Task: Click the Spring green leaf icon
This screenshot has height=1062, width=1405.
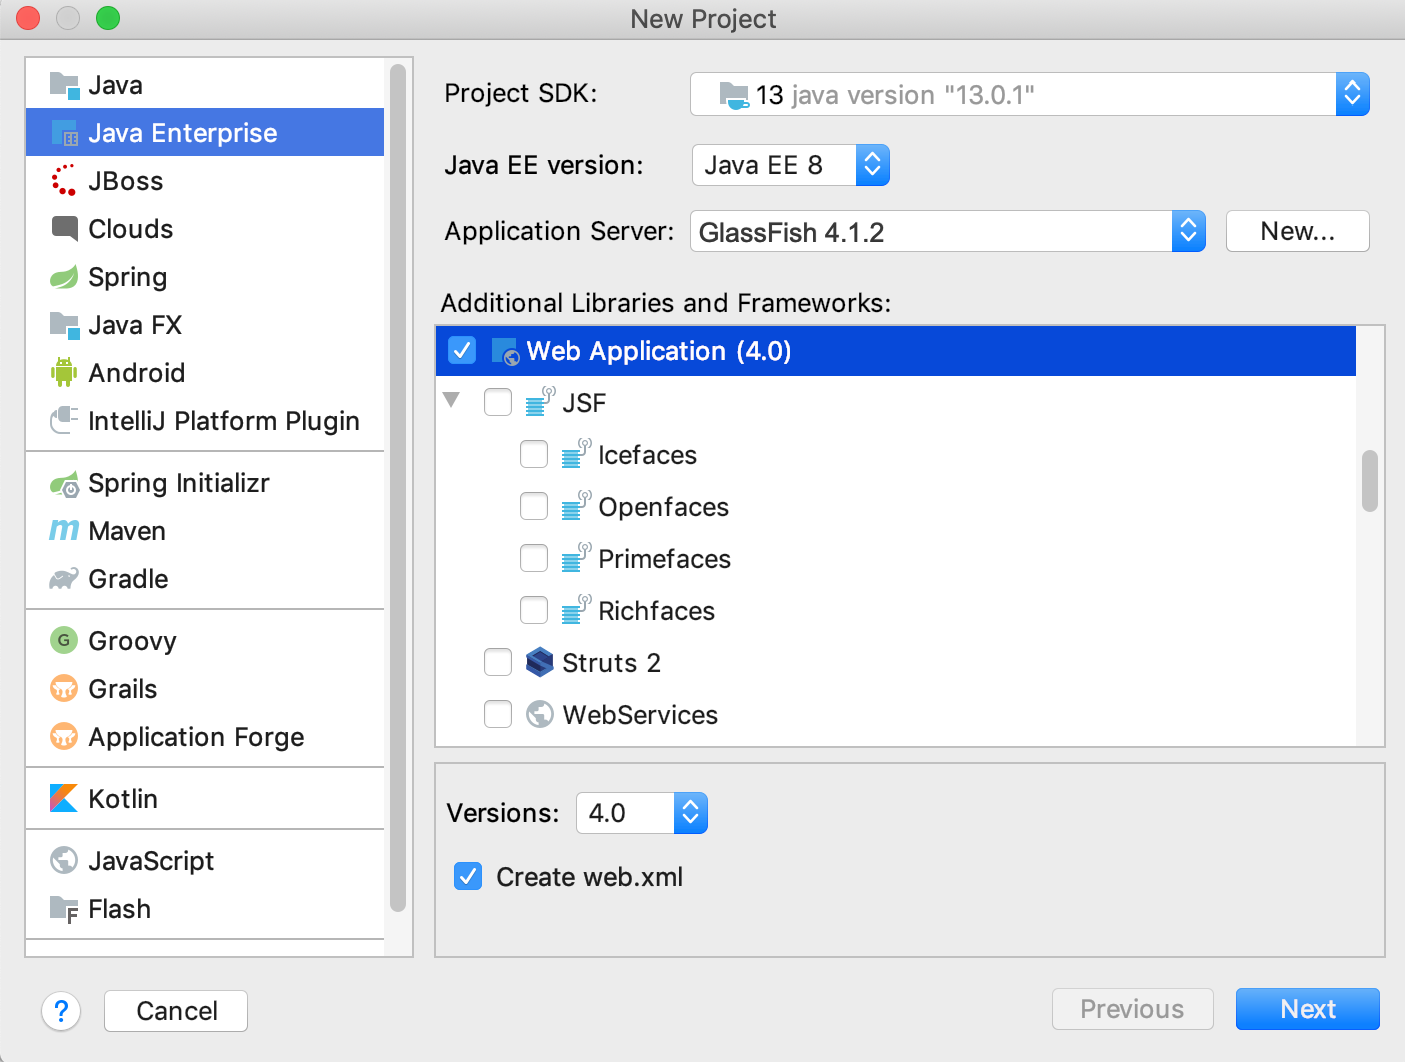Action: pyautogui.click(x=64, y=277)
